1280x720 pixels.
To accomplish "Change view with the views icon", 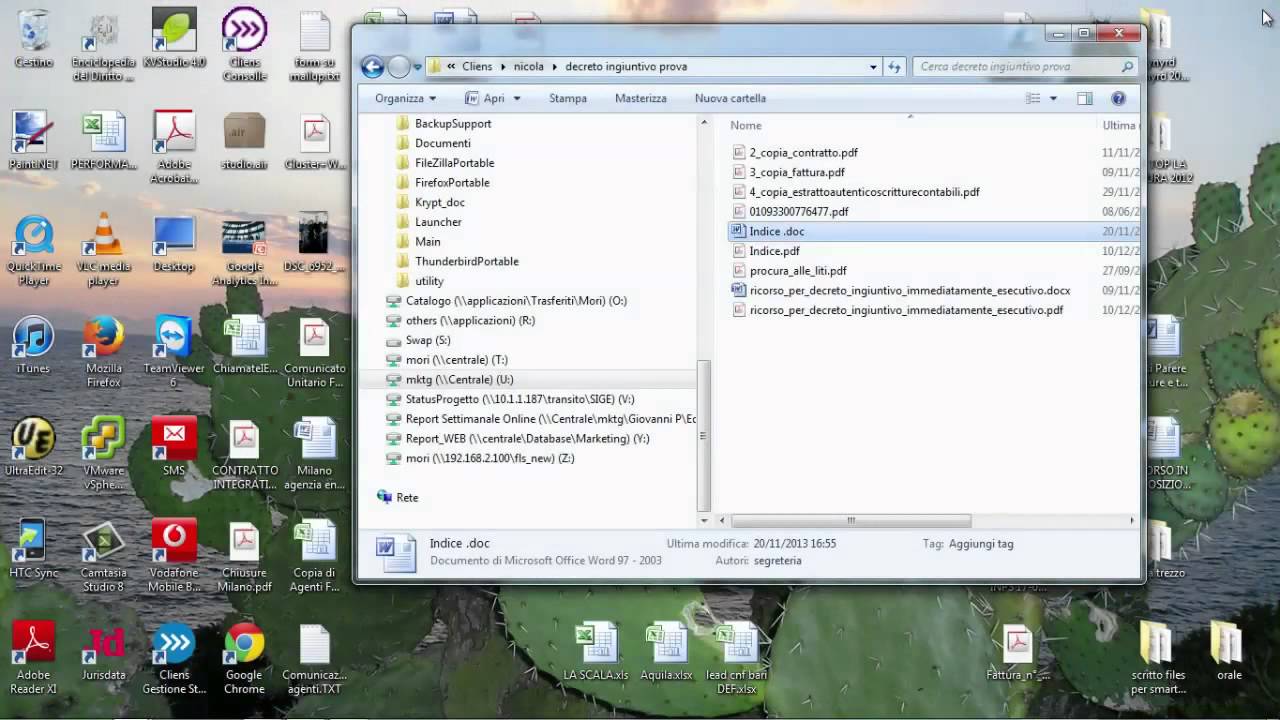I will (1034, 98).
